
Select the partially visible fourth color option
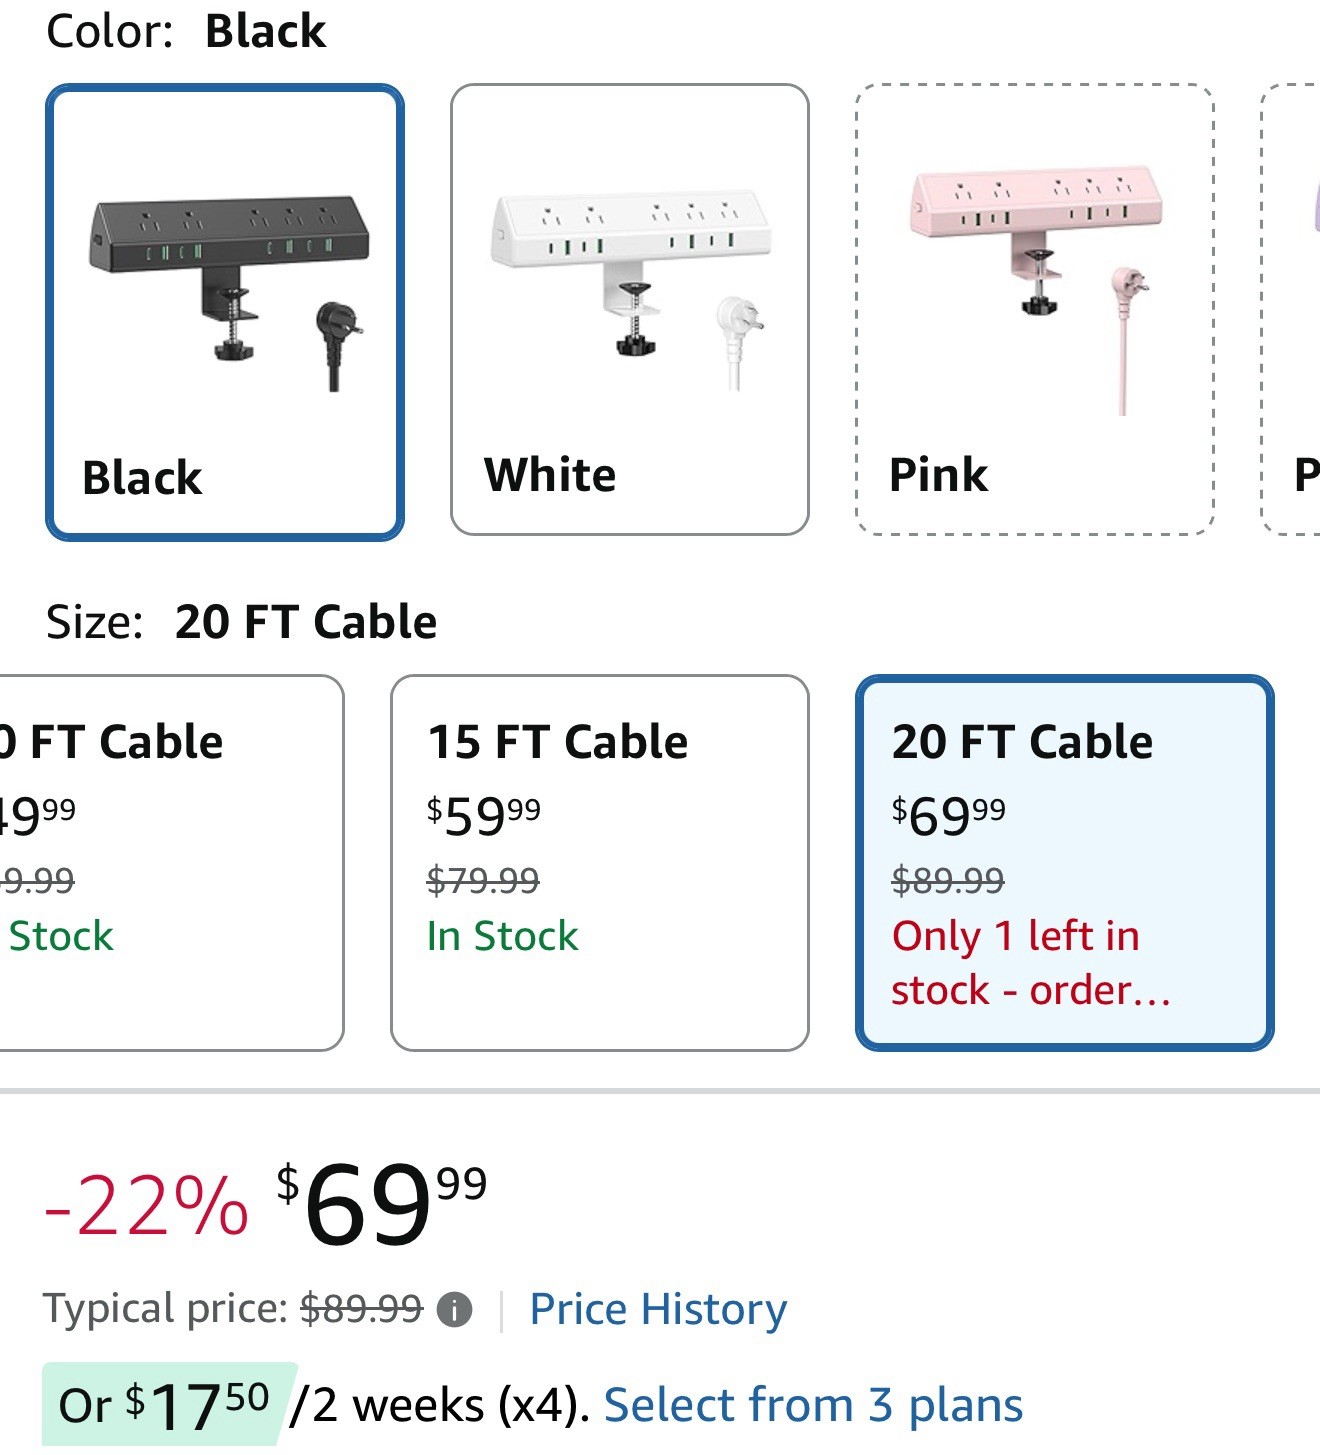(x=1292, y=309)
